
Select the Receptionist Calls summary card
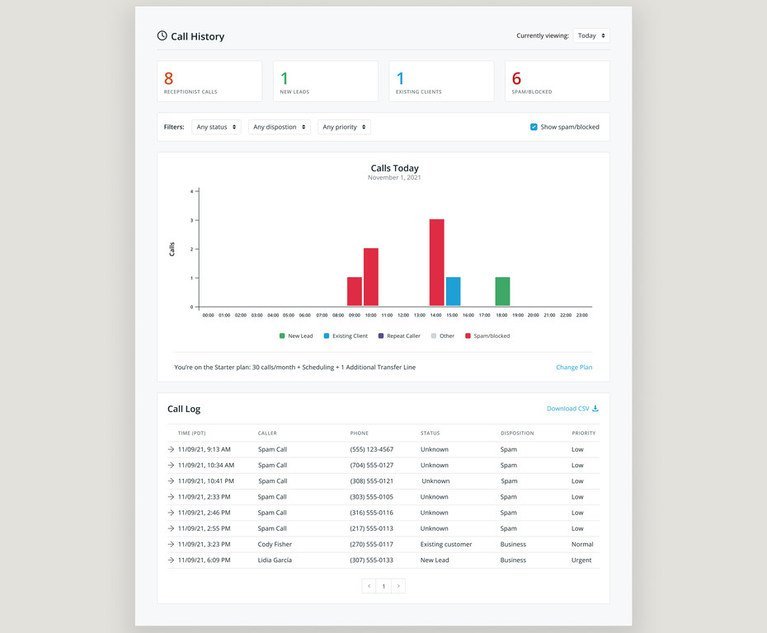[x=209, y=81]
